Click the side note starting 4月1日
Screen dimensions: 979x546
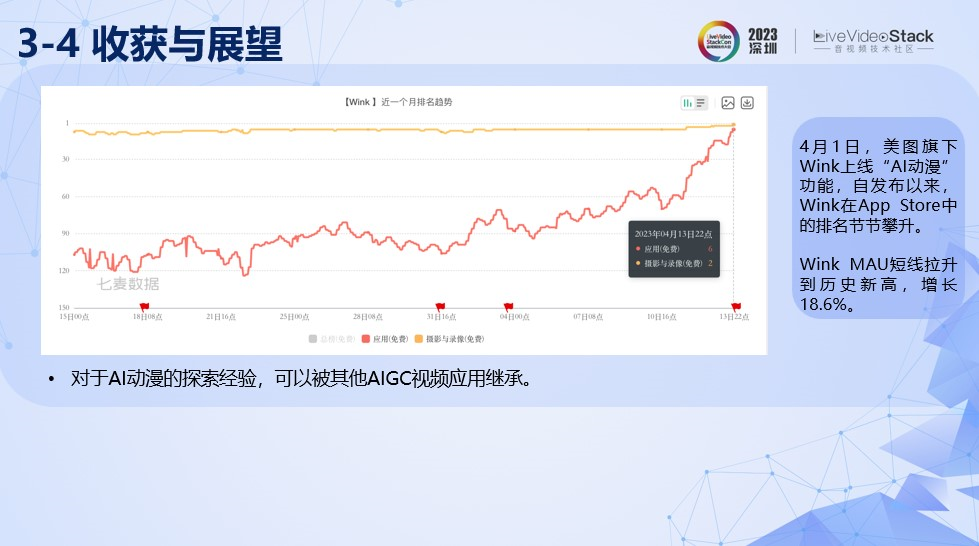coord(878,186)
